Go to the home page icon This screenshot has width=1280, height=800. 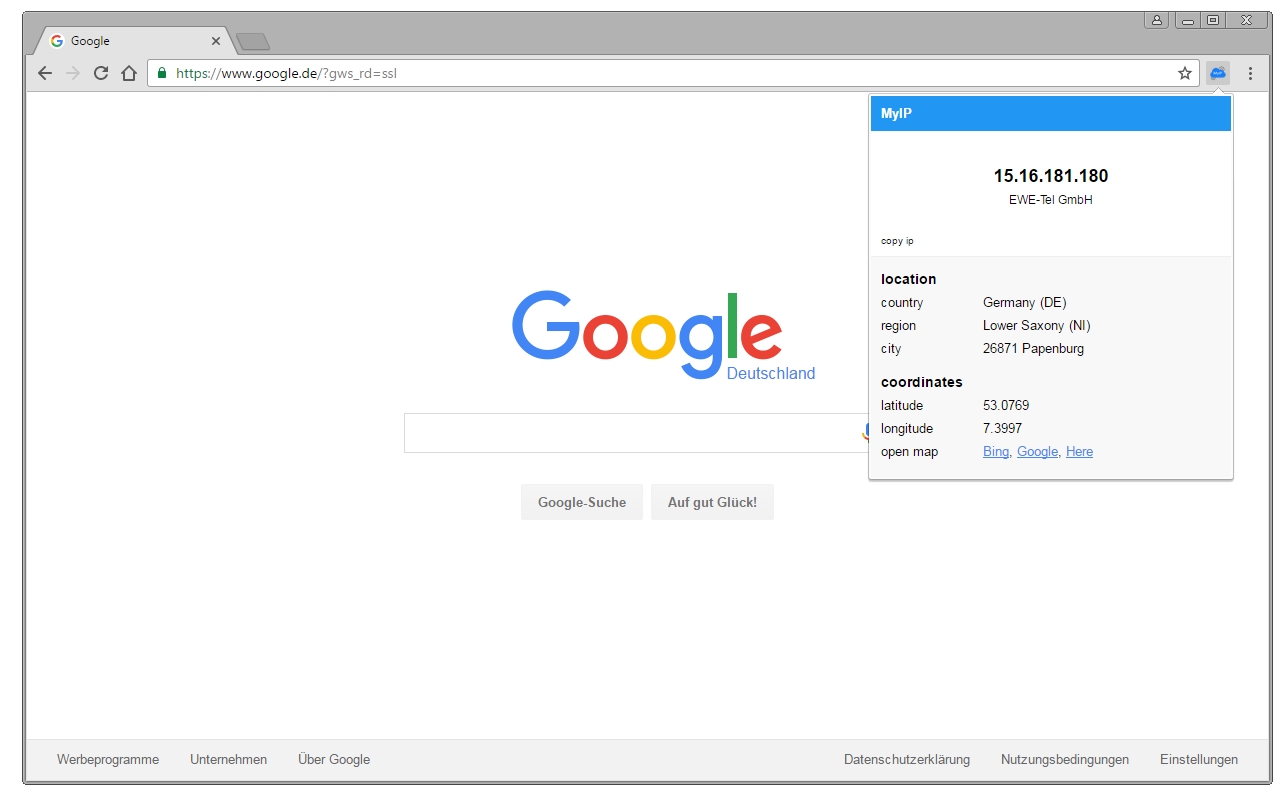point(129,73)
